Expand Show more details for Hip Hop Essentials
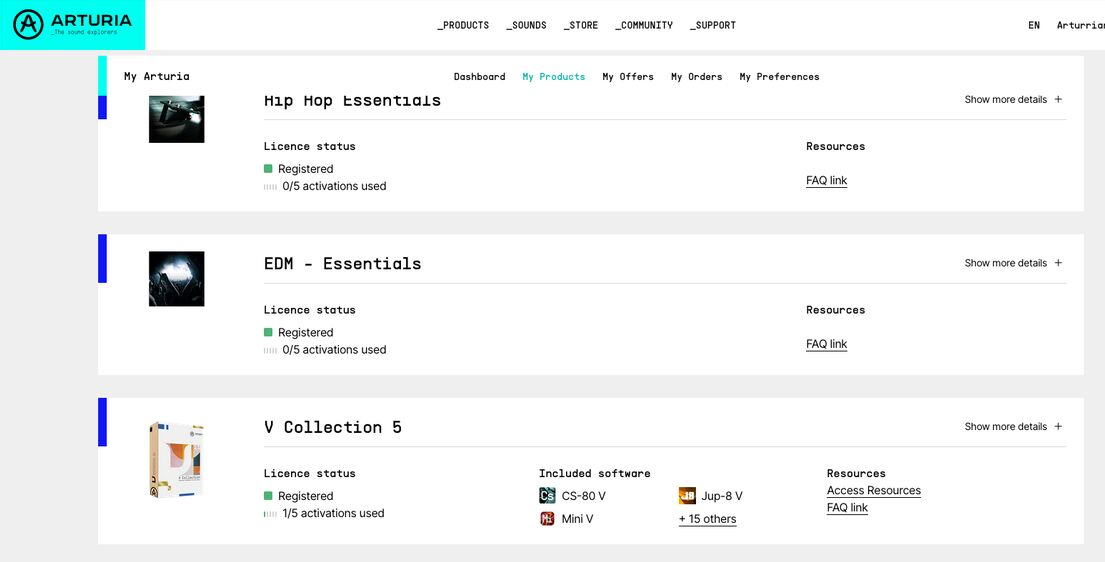1105x562 pixels. (1013, 100)
